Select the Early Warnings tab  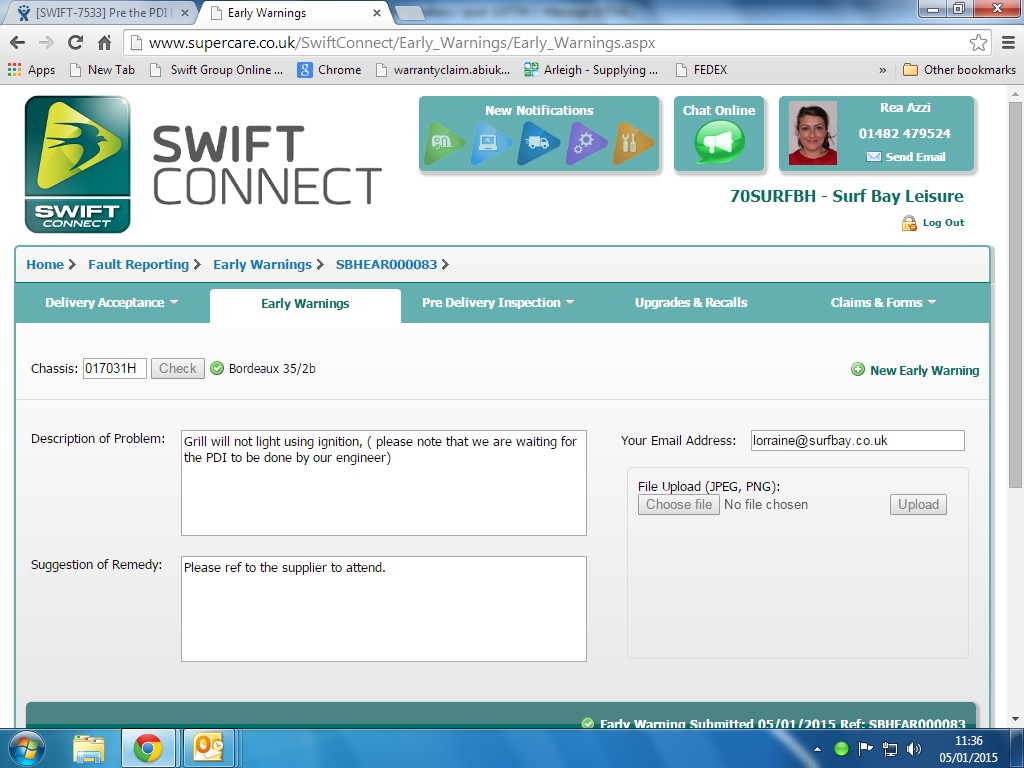coord(305,304)
